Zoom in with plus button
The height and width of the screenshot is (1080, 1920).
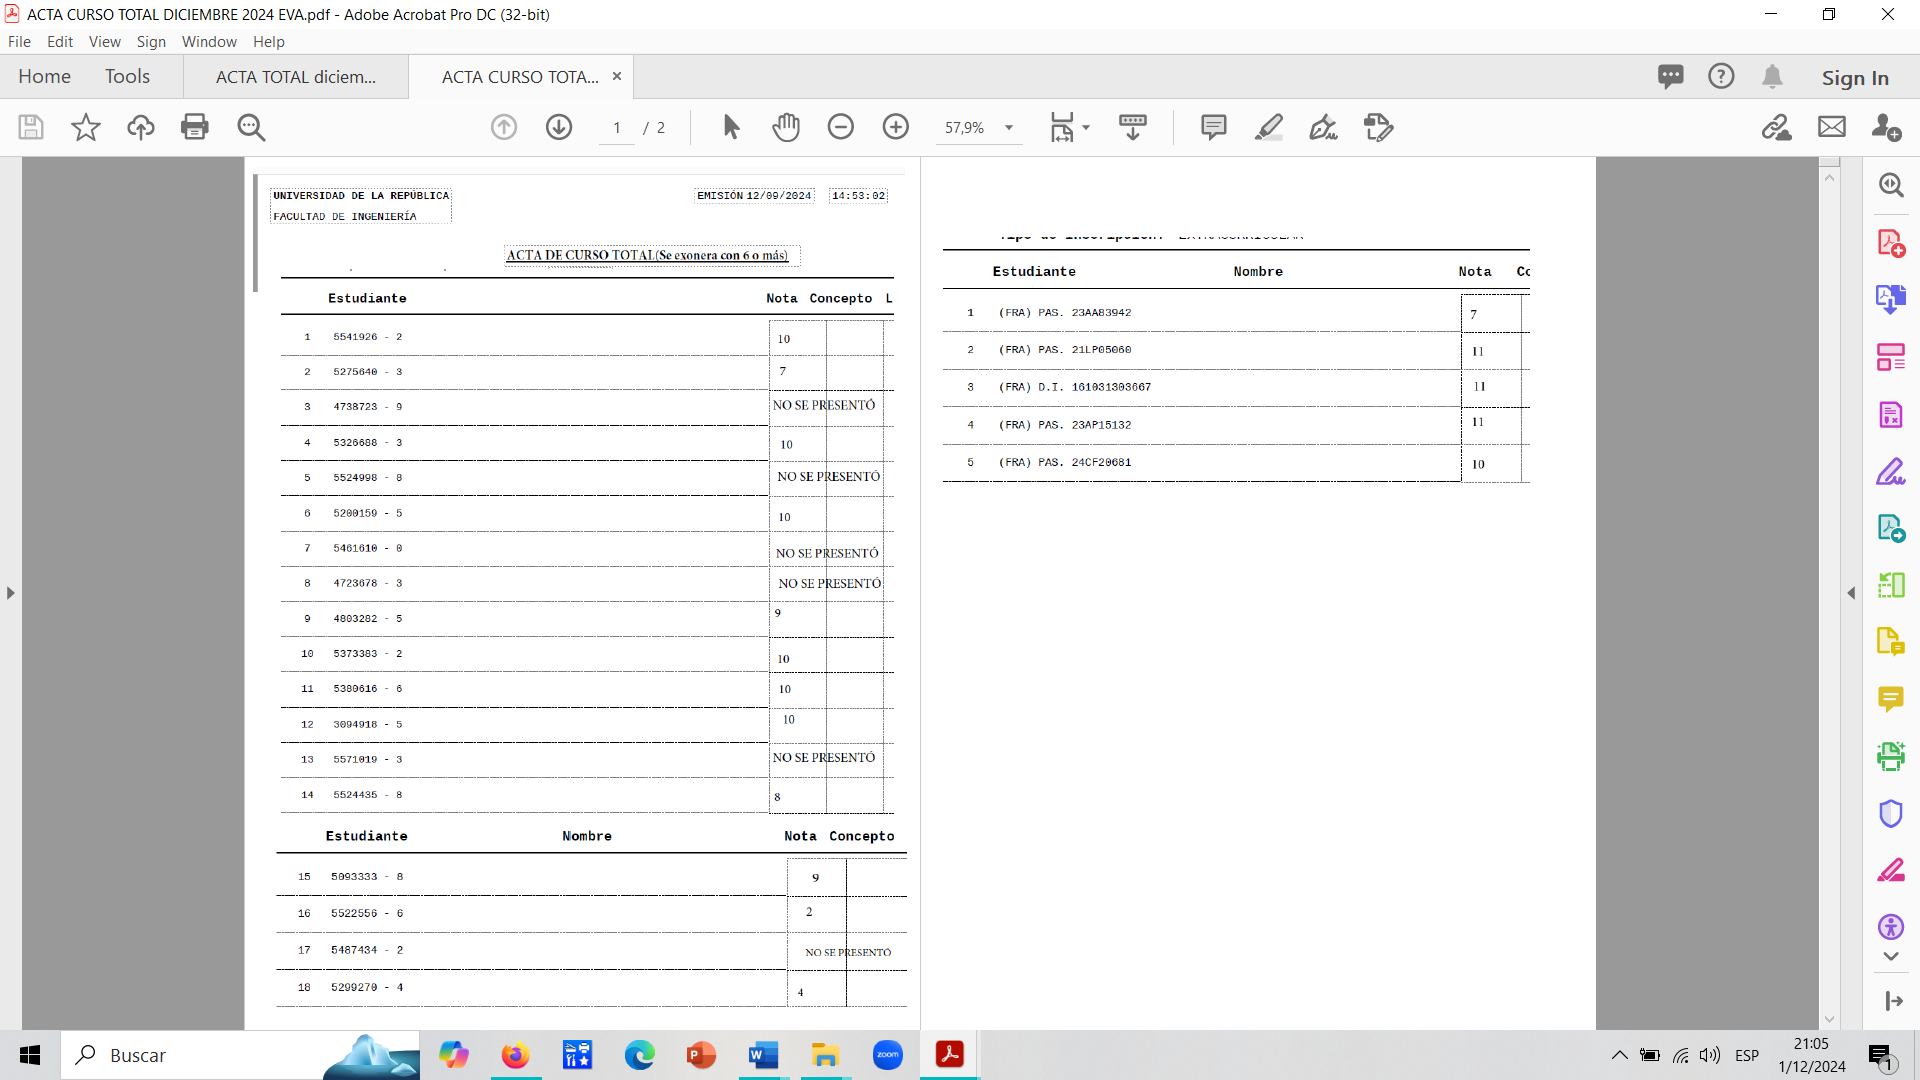(x=896, y=127)
